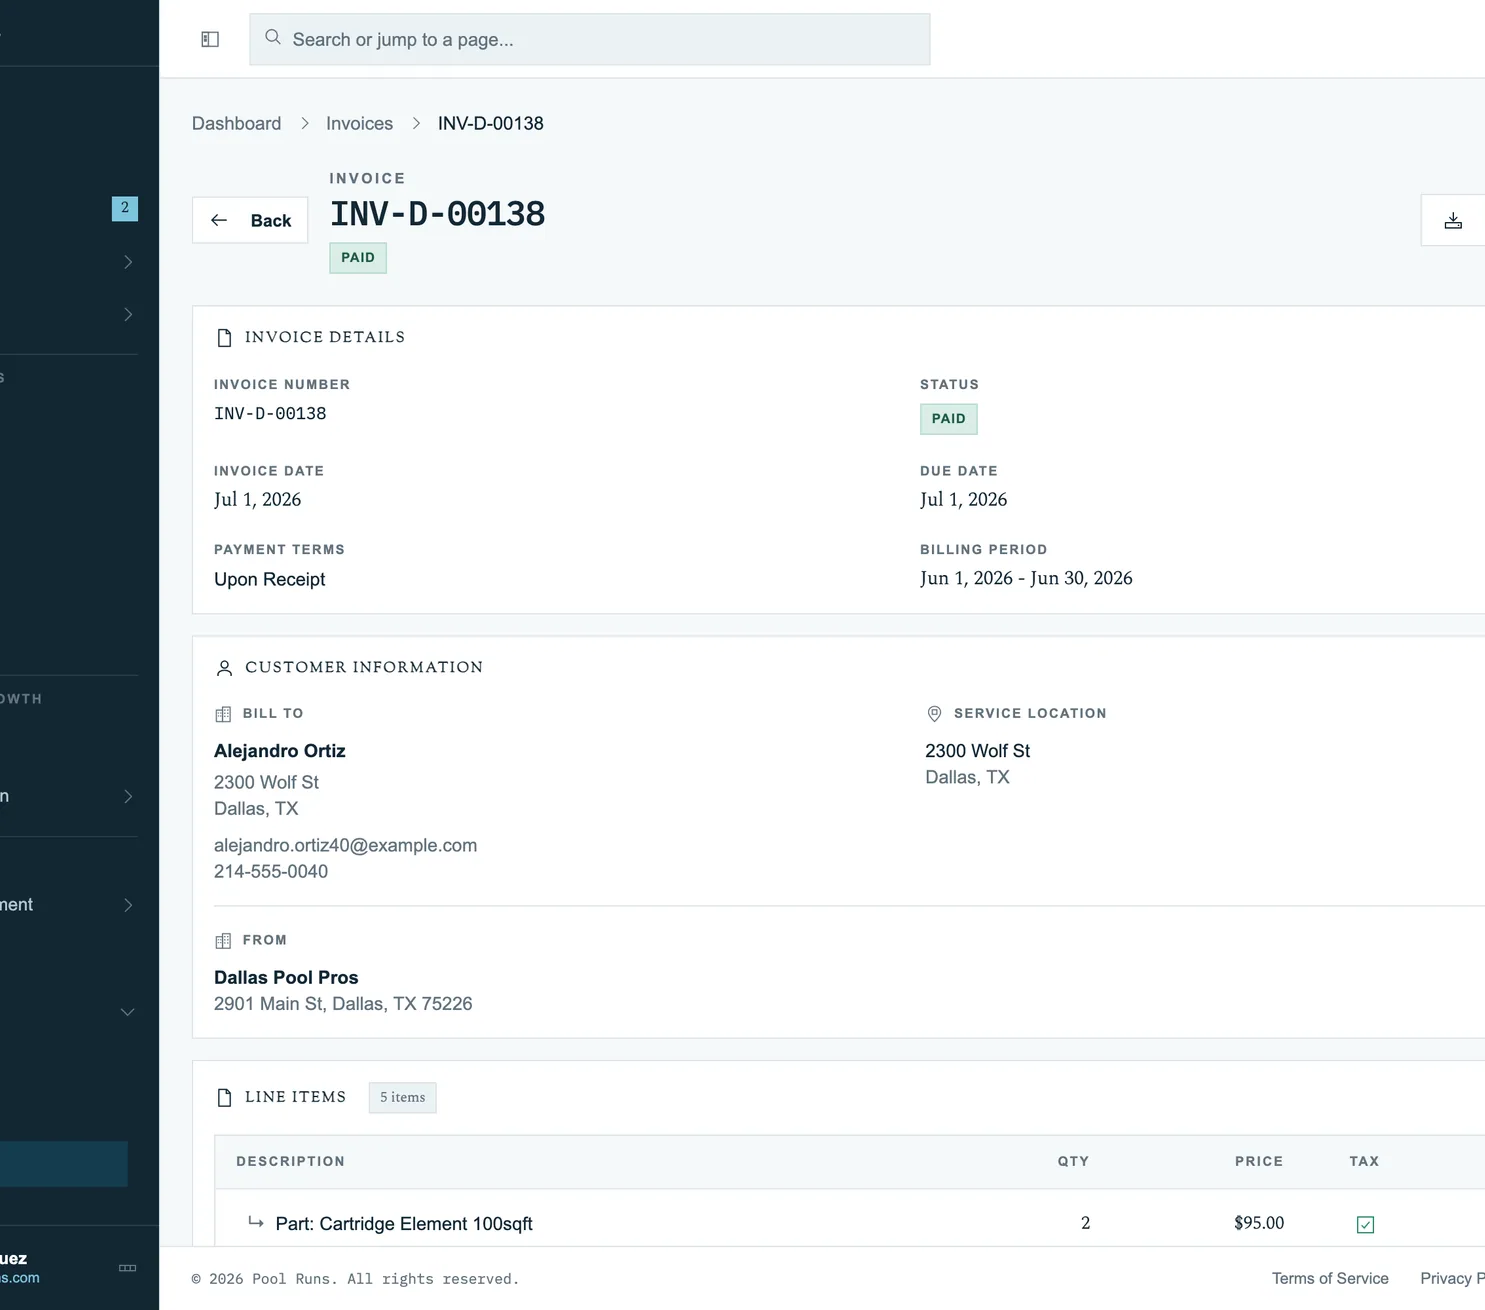Click the Service Location pin icon
The height and width of the screenshot is (1310, 1485).
click(x=934, y=713)
